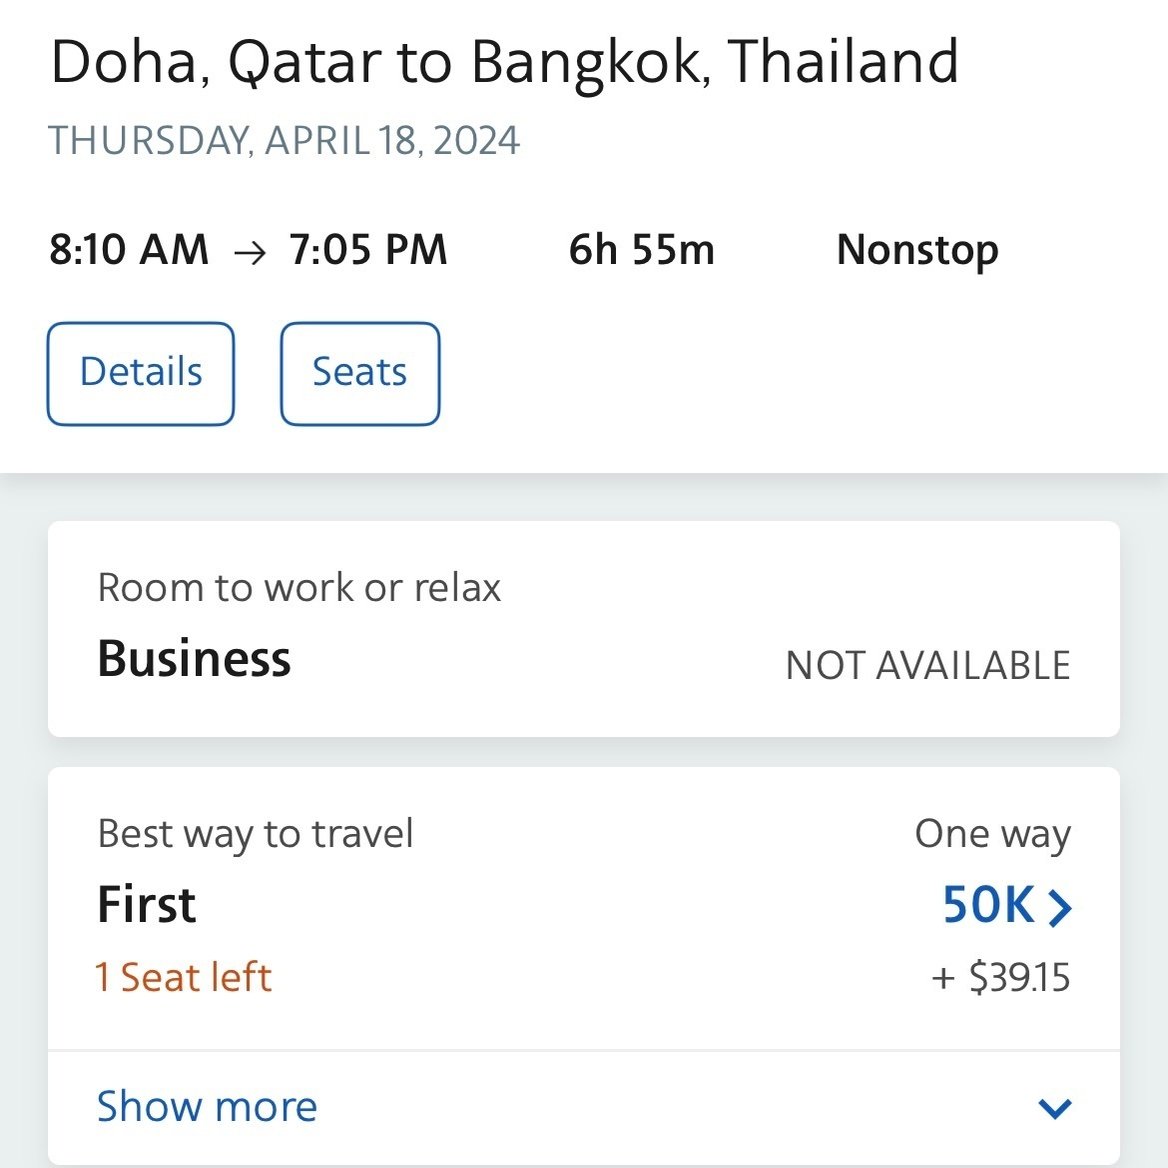This screenshot has width=1168, height=1168.
Task: Click the chevron next to 50K
Action: coord(1059,908)
